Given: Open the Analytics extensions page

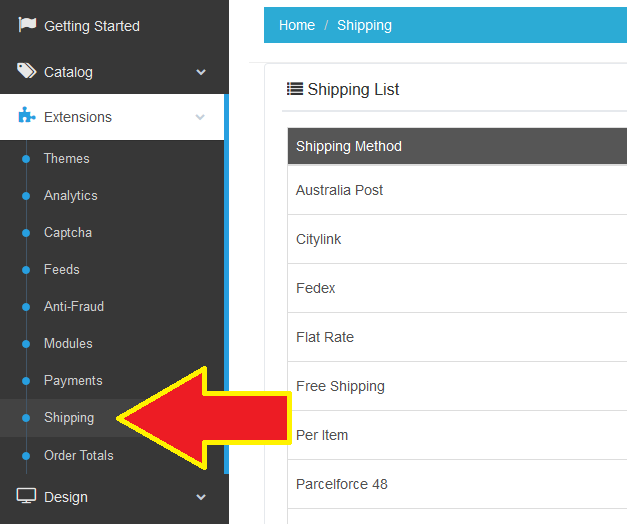Looking at the screenshot, I should click(x=70, y=195).
